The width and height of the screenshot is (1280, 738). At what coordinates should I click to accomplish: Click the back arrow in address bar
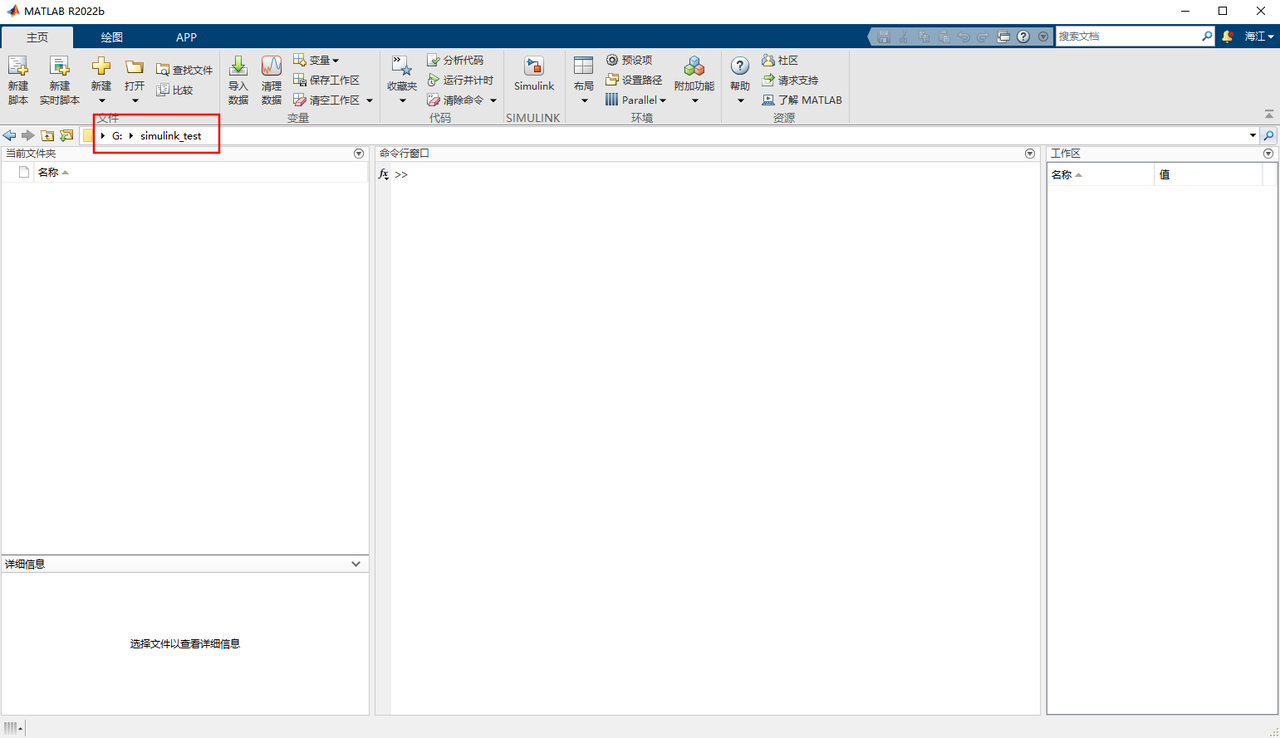pos(10,135)
